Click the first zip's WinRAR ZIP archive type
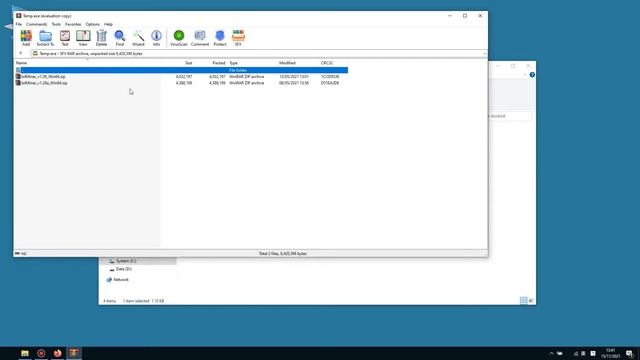The height and width of the screenshot is (360, 640). pyautogui.click(x=247, y=76)
